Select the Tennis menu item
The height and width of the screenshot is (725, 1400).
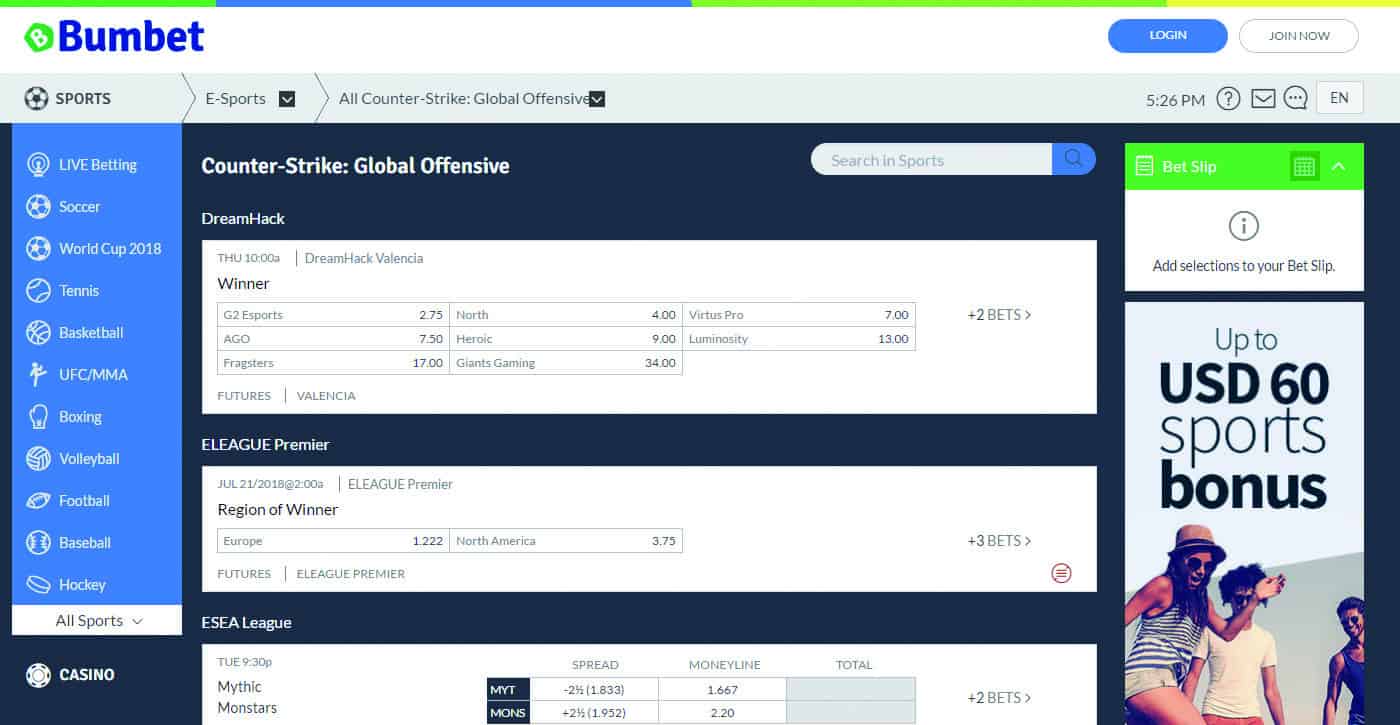97,291
